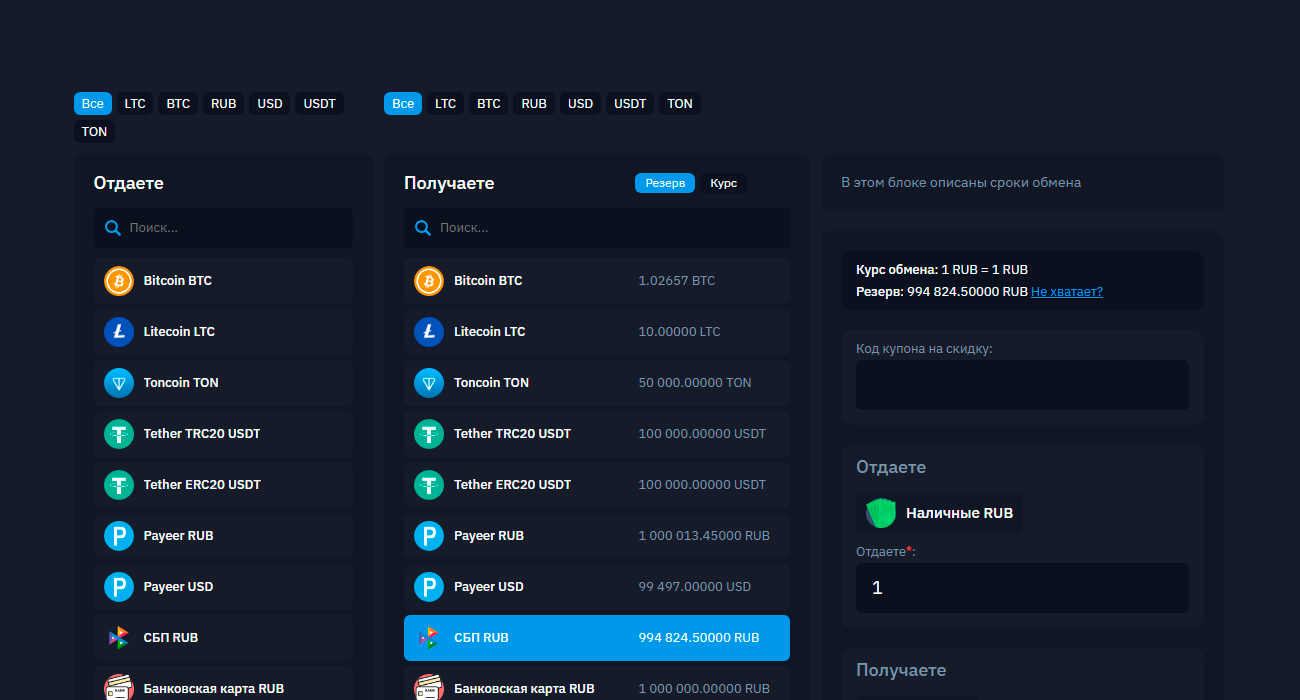Screen dimensions: 1300x700
Task: Switch Получаете list to Резерв view
Action: click(665, 183)
